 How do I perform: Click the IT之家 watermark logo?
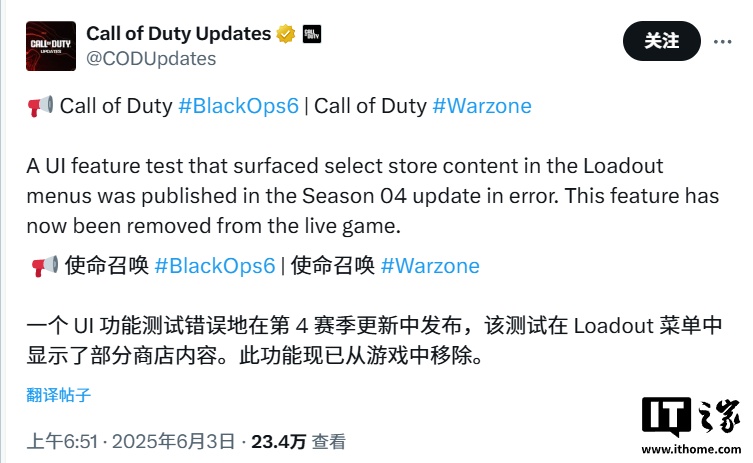pyautogui.click(x=692, y=416)
